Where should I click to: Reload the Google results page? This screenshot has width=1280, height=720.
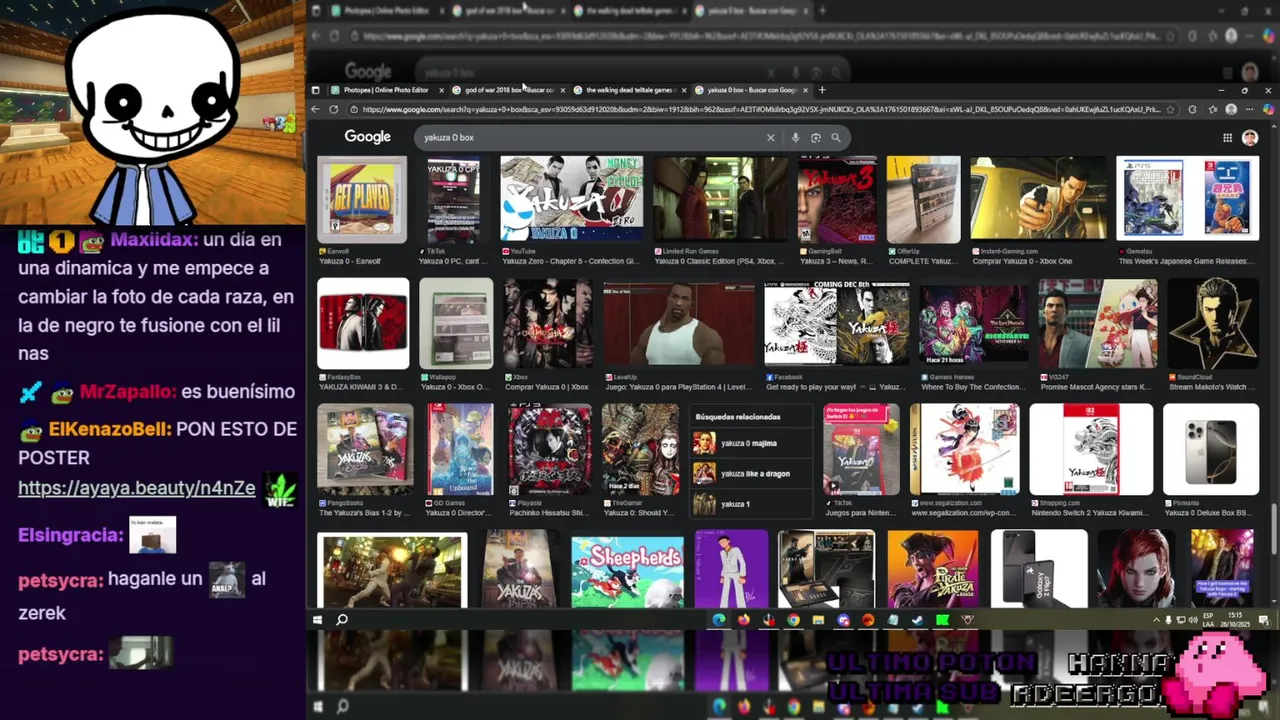coord(333,109)
